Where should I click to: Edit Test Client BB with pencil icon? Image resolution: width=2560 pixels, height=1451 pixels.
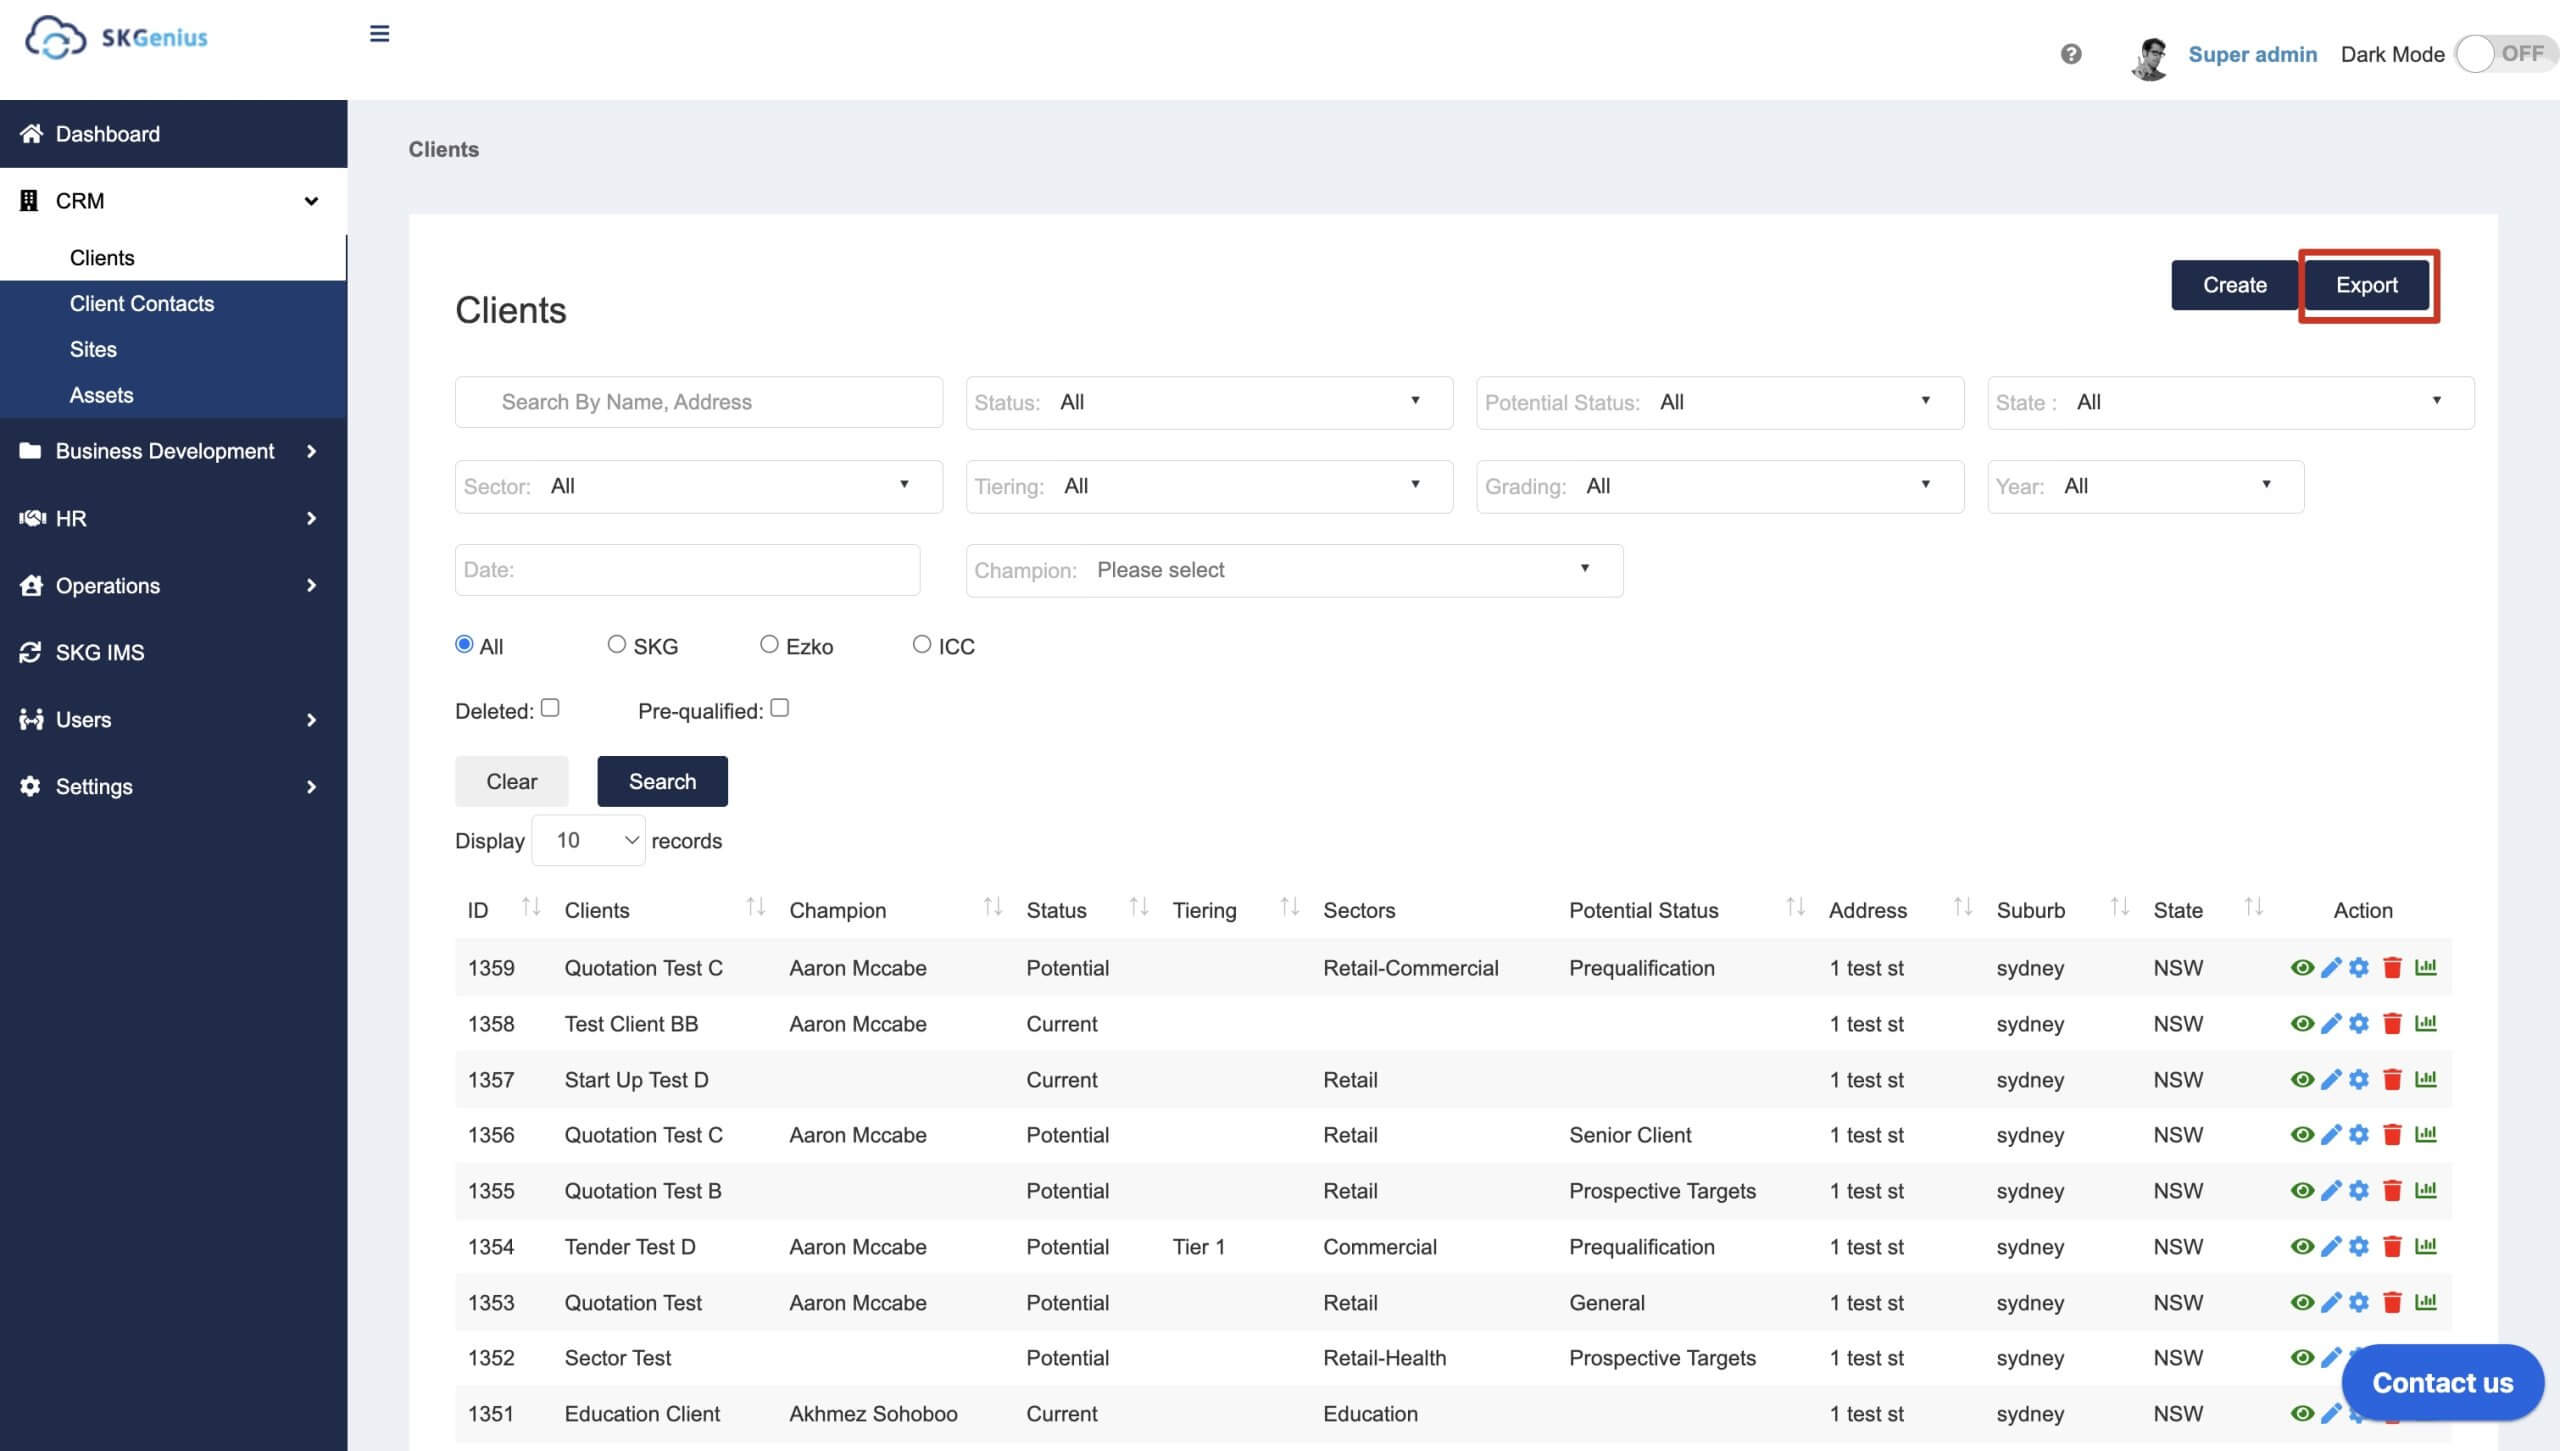point(2331,1023)
